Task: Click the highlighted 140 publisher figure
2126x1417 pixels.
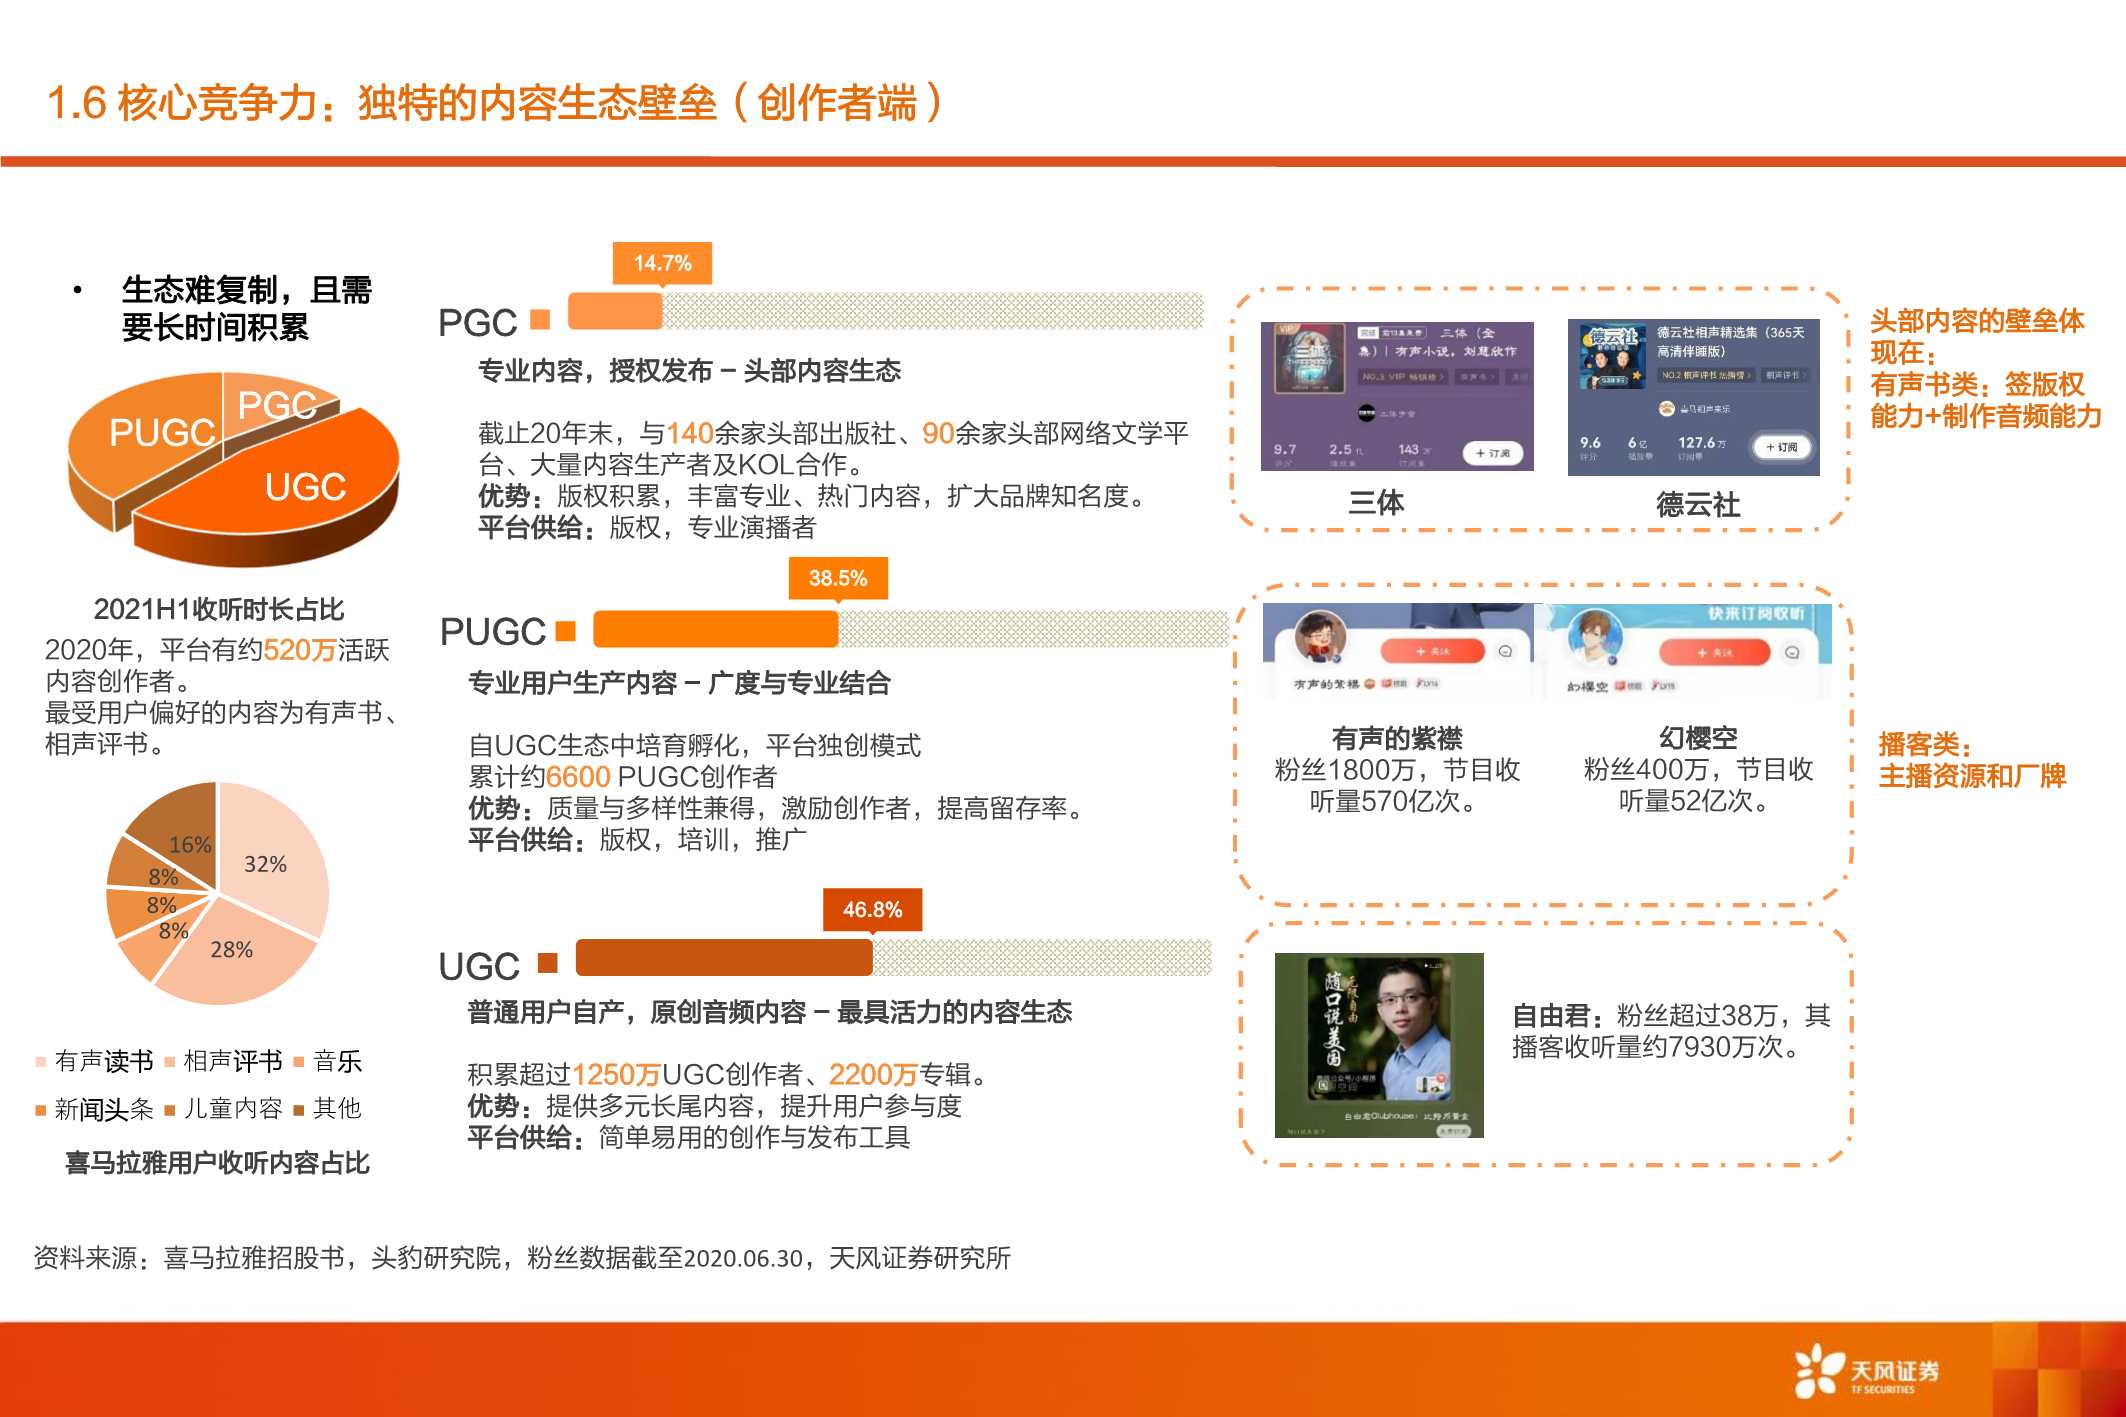Action: 690,433
